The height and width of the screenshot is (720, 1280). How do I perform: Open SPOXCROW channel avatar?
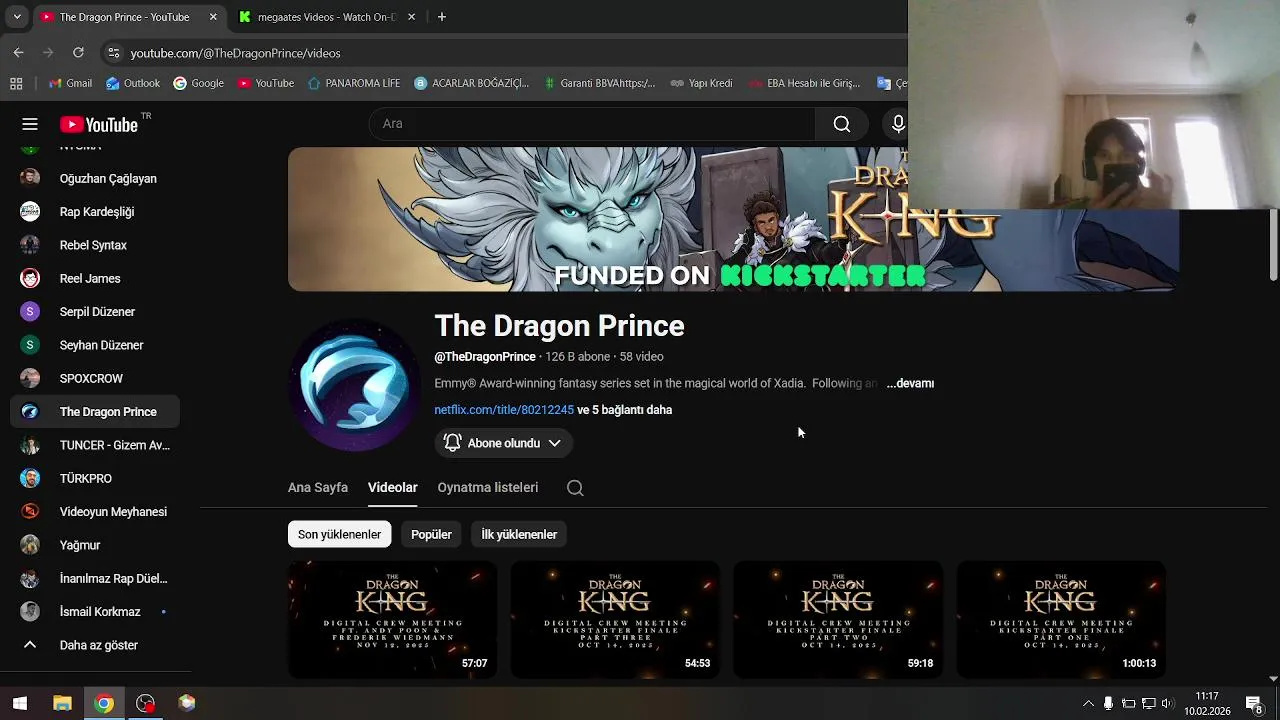click(30, 378)
